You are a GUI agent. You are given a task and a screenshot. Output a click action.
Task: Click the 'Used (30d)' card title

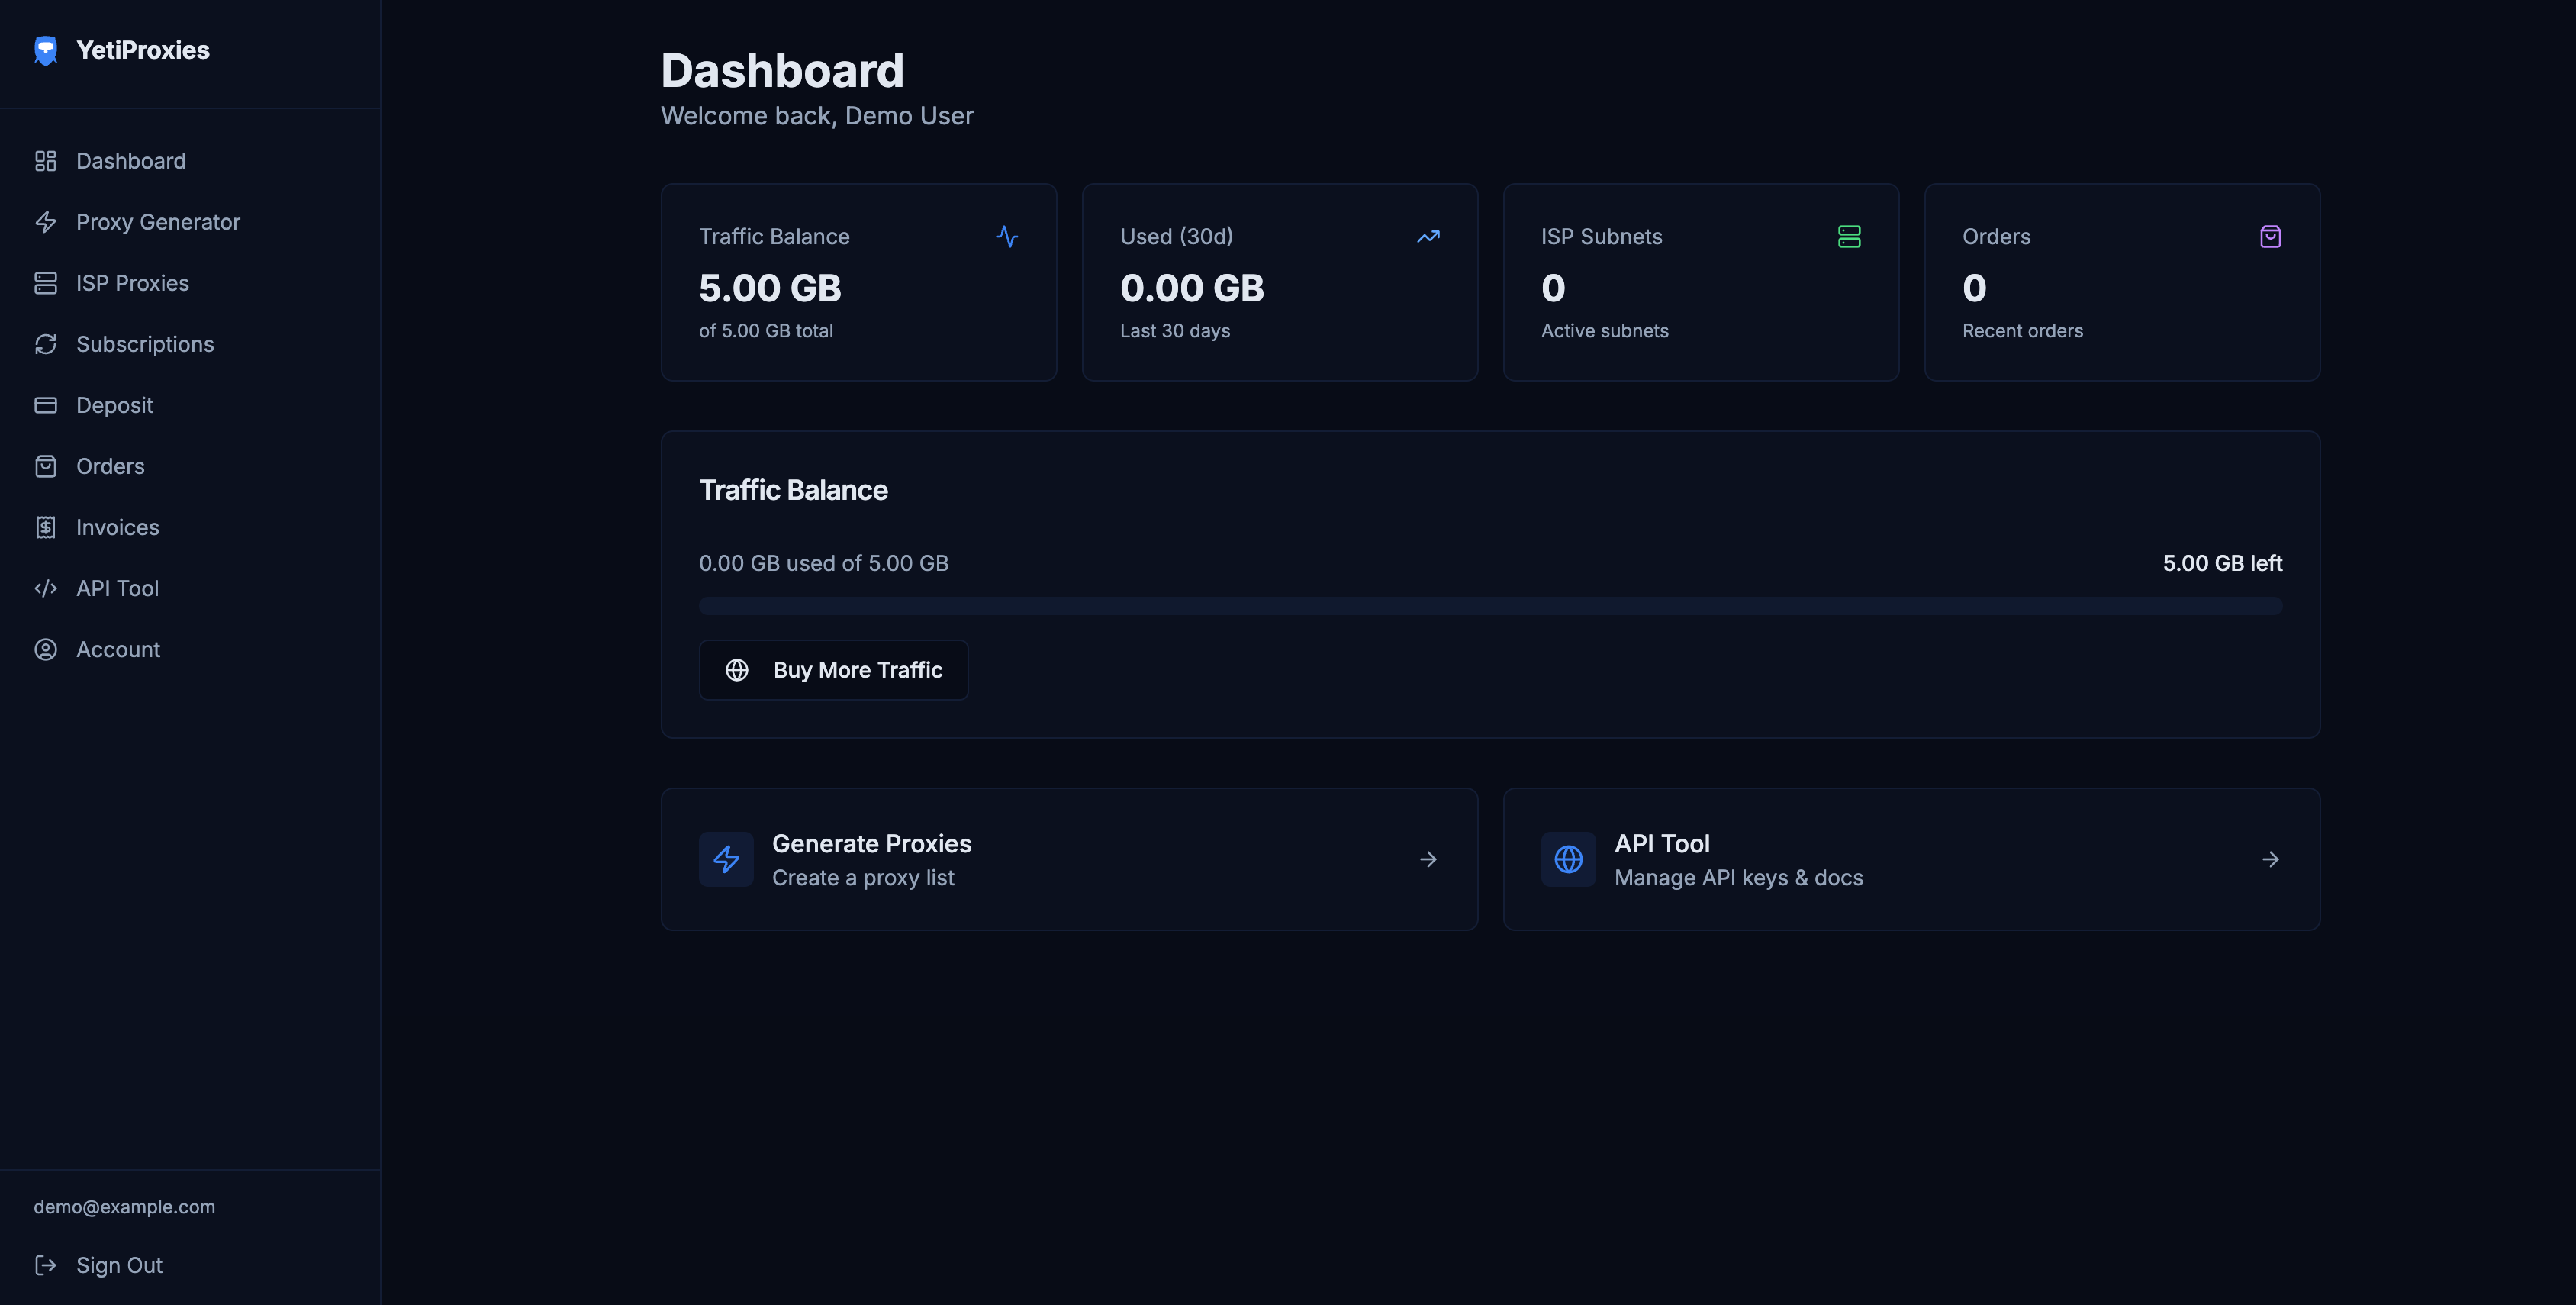pos(1176,237)
